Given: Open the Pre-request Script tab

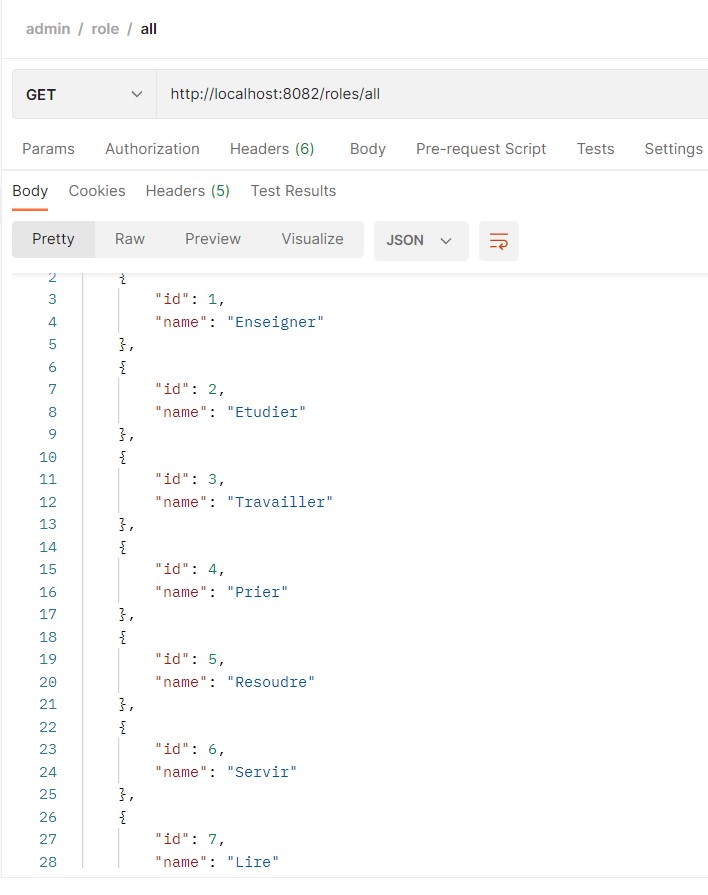Looking at the screenshot, I should click(x=481, y=148).
